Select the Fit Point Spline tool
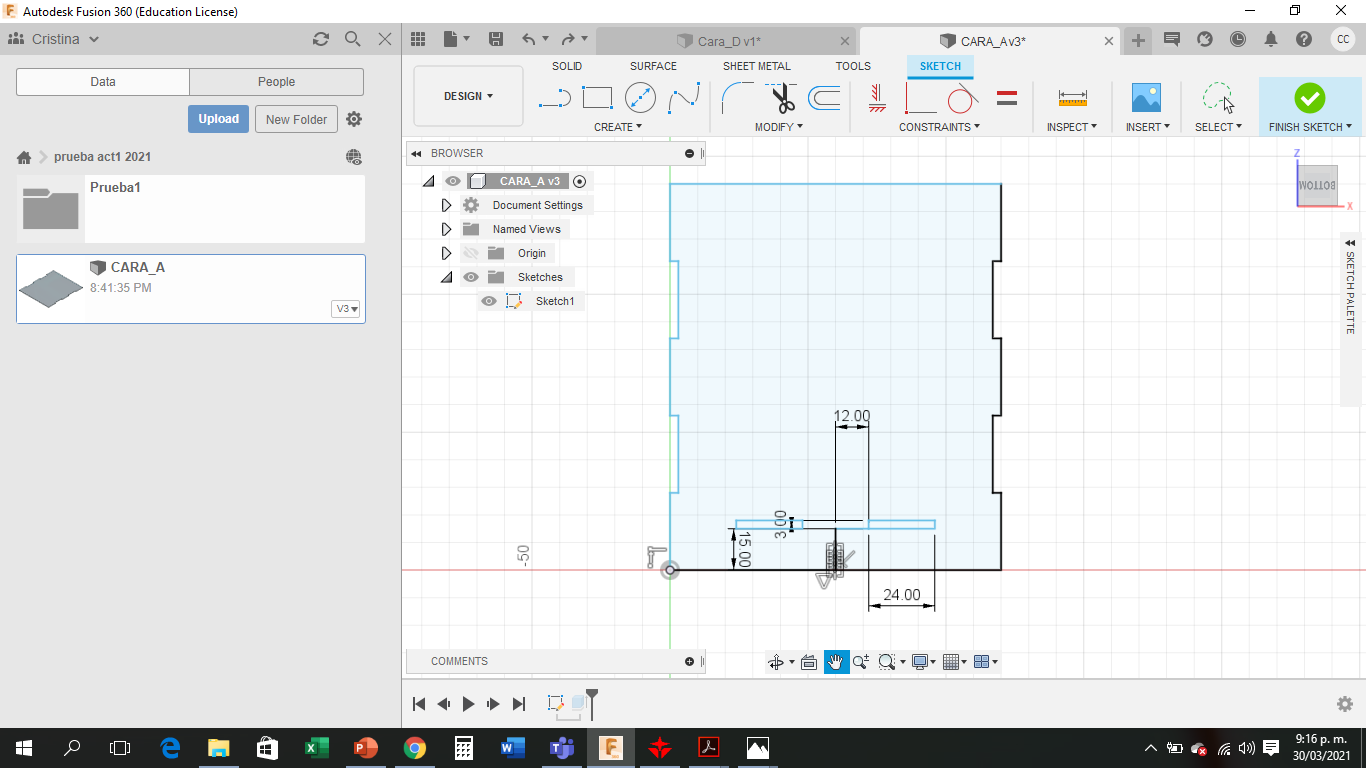 pyautogui.click(x=684, y=98)
